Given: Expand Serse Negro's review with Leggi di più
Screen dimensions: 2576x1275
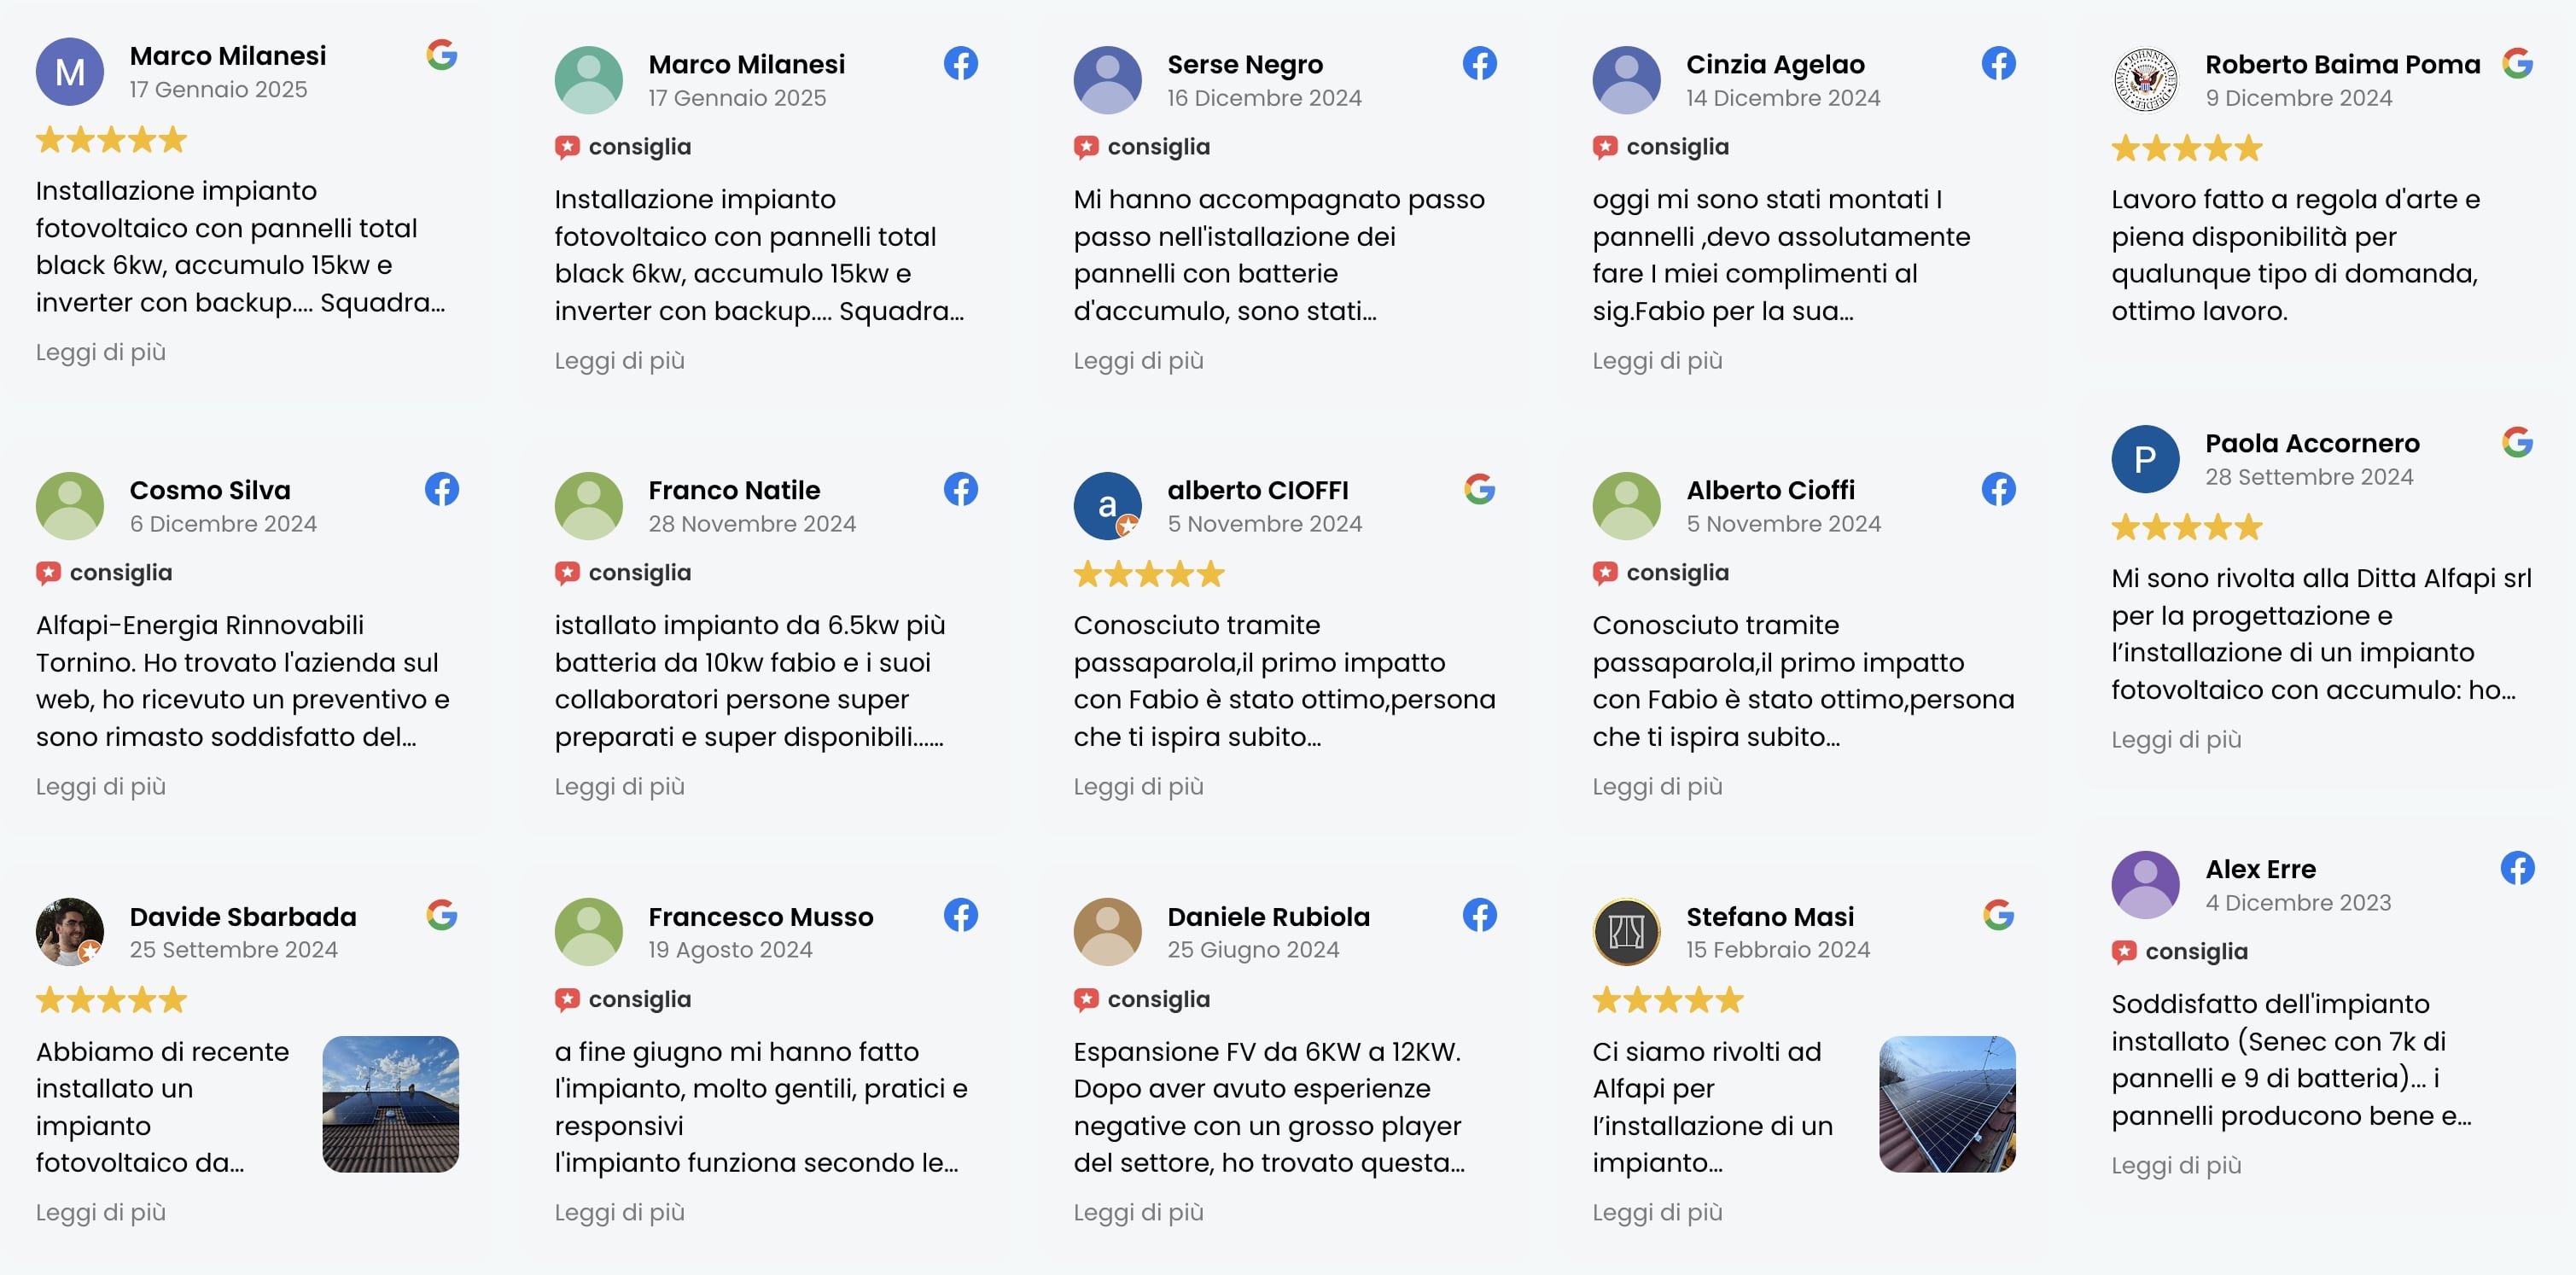Looking at the screenshot, I should coord(1138,361).
